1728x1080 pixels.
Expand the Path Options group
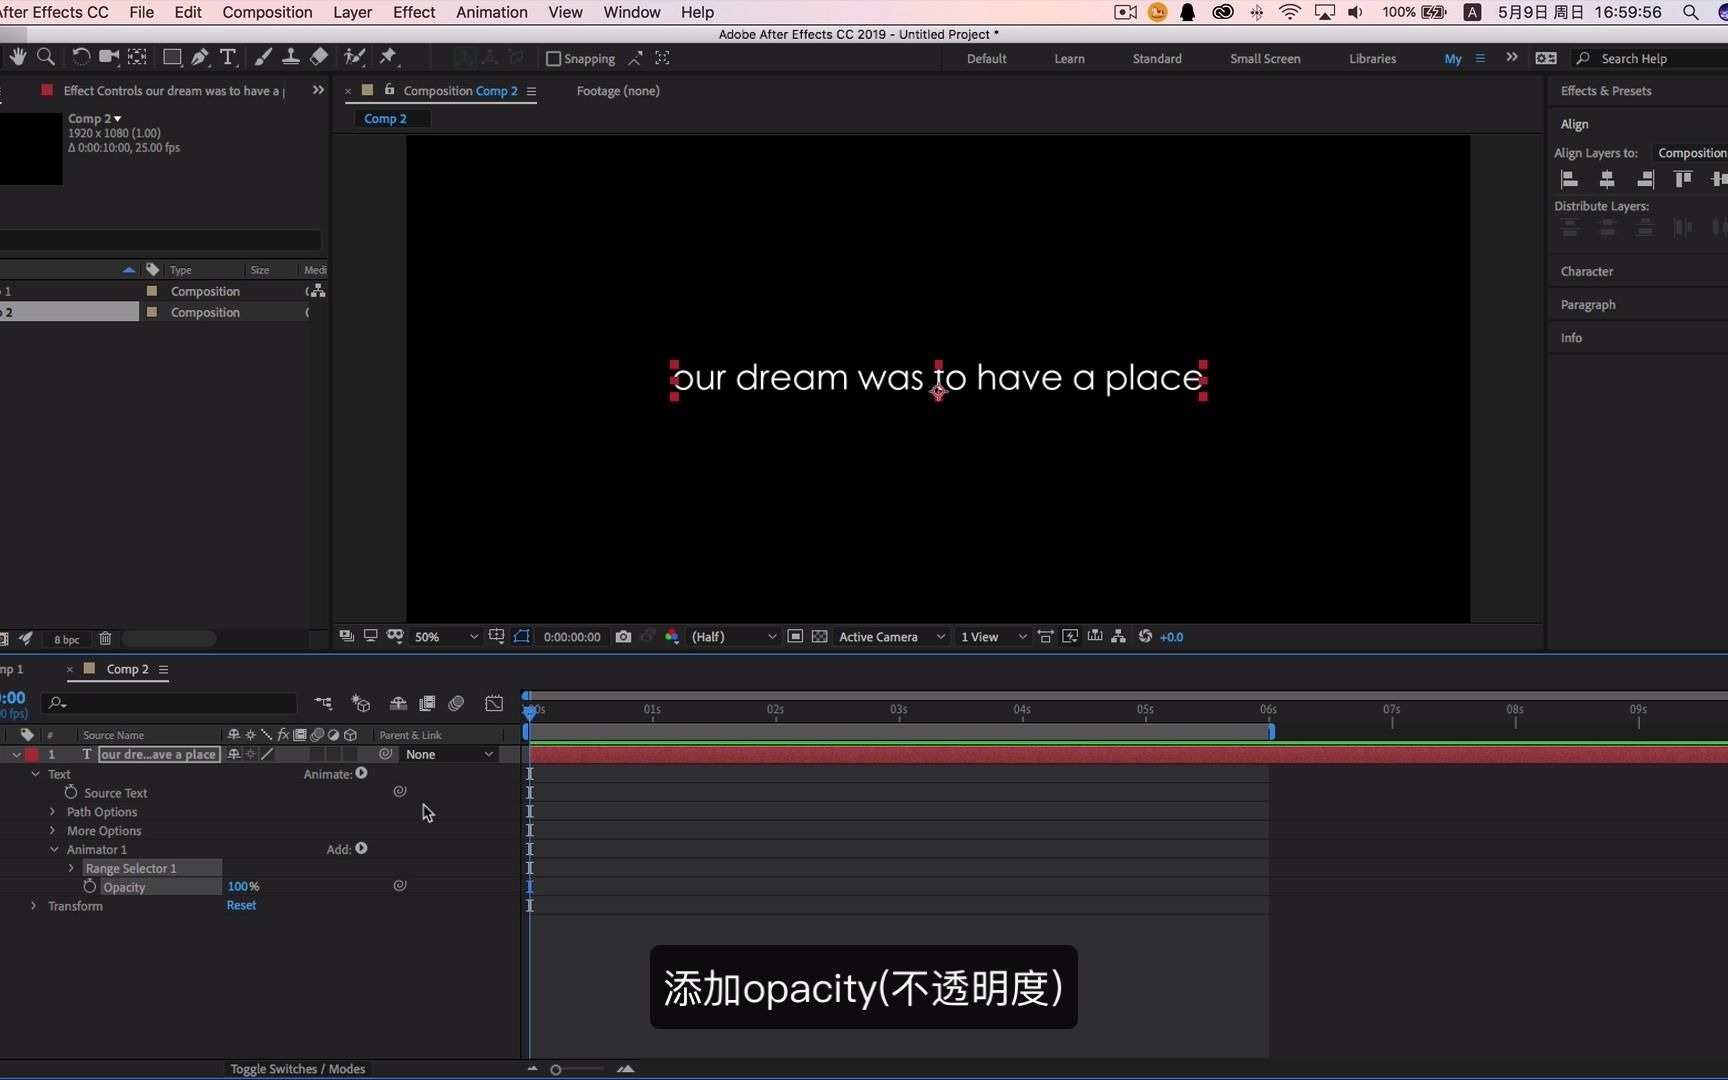[x=53, y=812]
